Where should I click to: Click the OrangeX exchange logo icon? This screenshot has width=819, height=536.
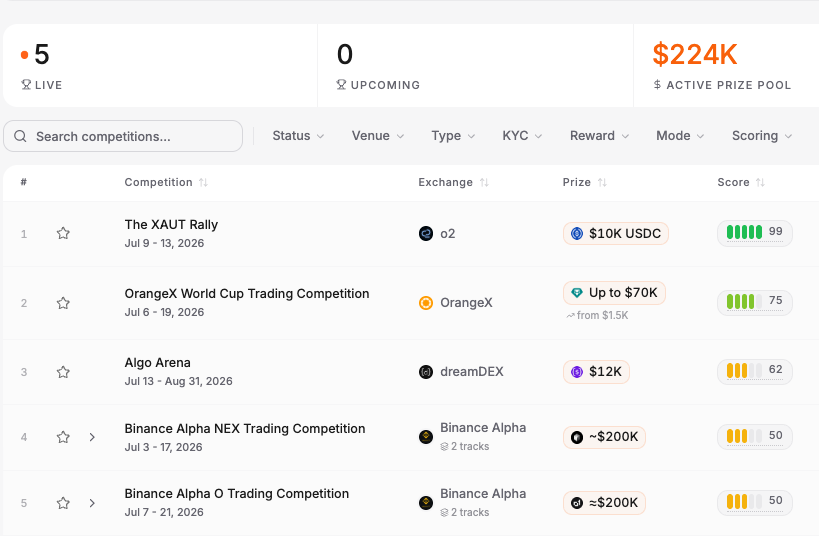click(426, 302)
